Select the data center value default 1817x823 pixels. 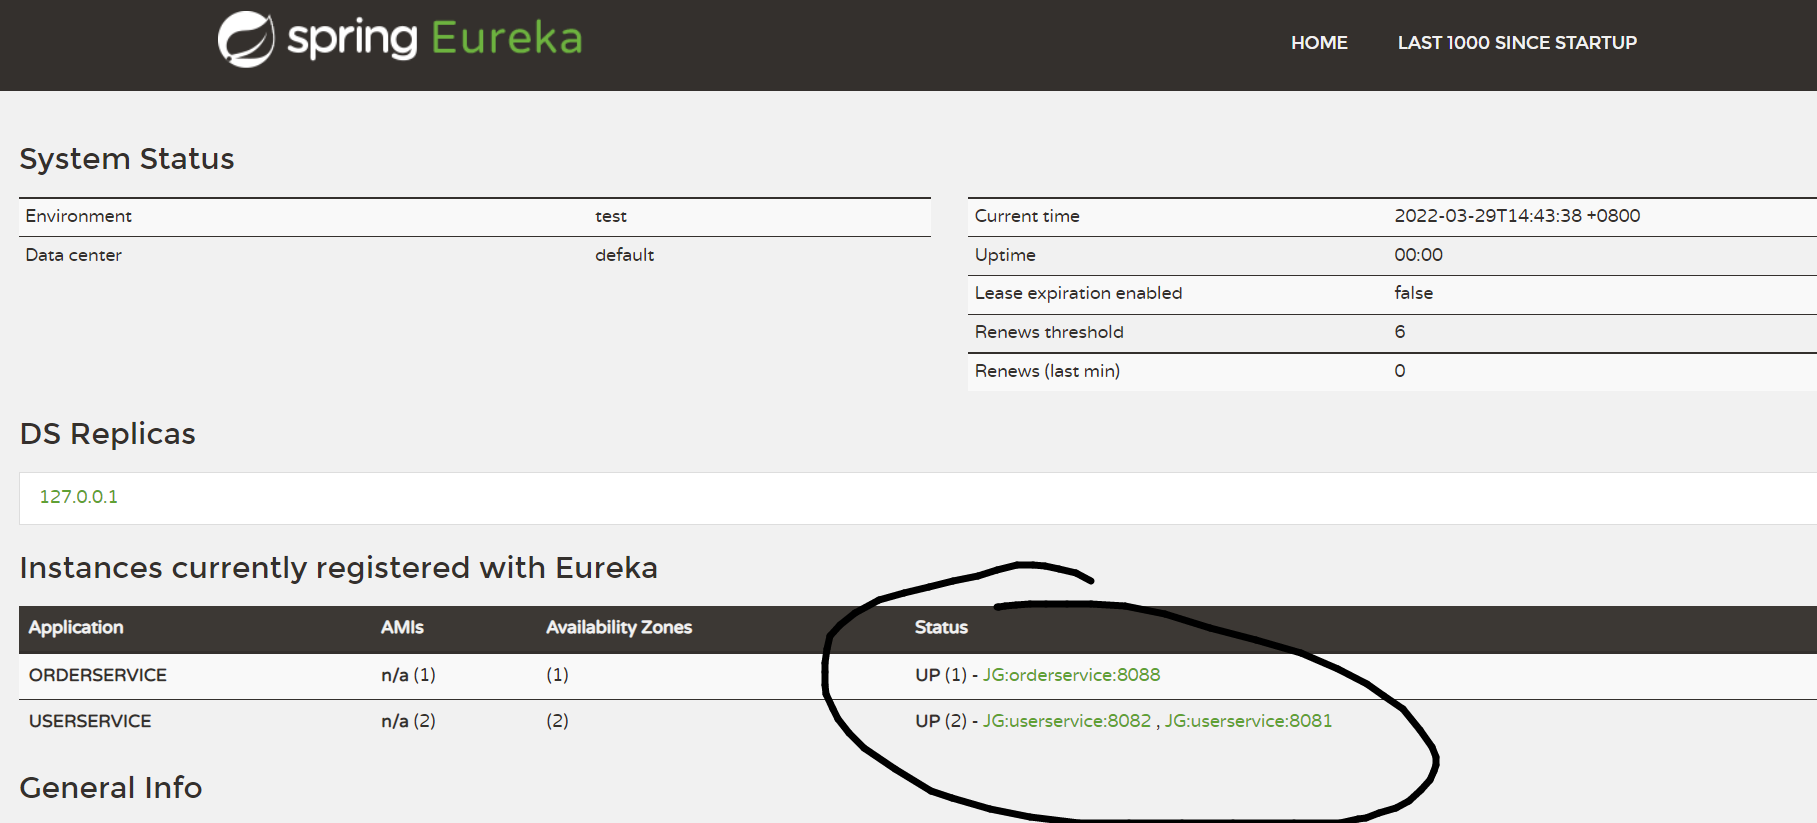(x=624, y=255)
